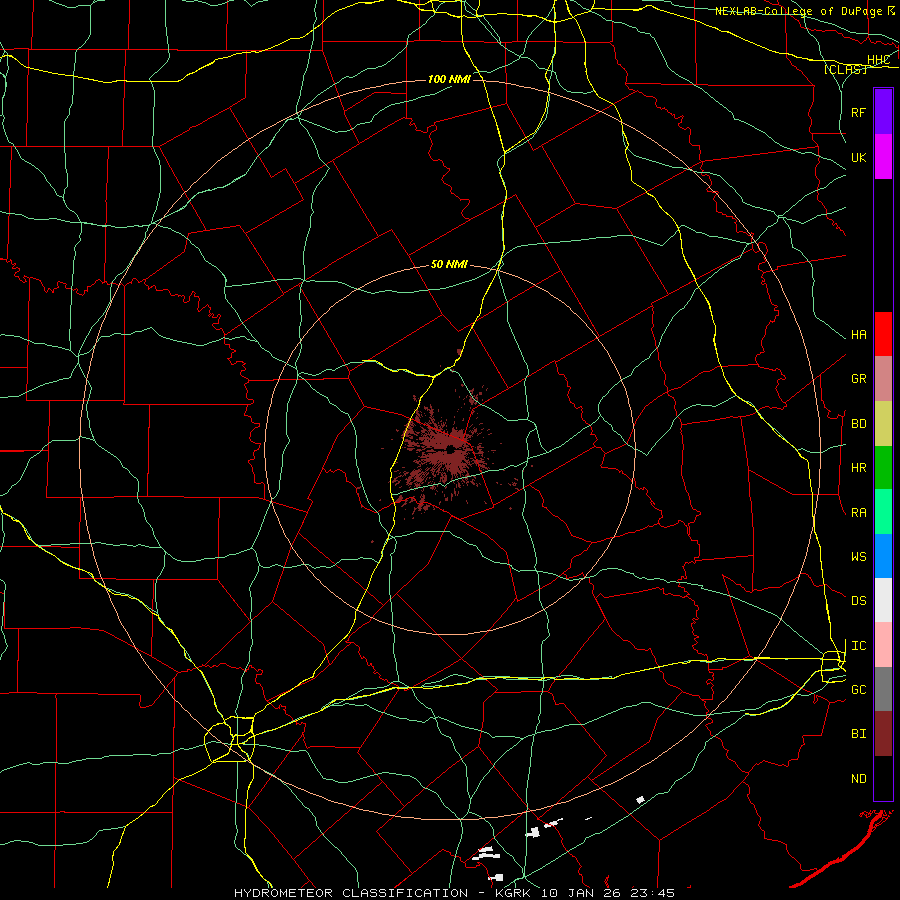The width and height of the screenshot is (900, 900).
Task: Click the BD legend label
Action: pos(858,424)
